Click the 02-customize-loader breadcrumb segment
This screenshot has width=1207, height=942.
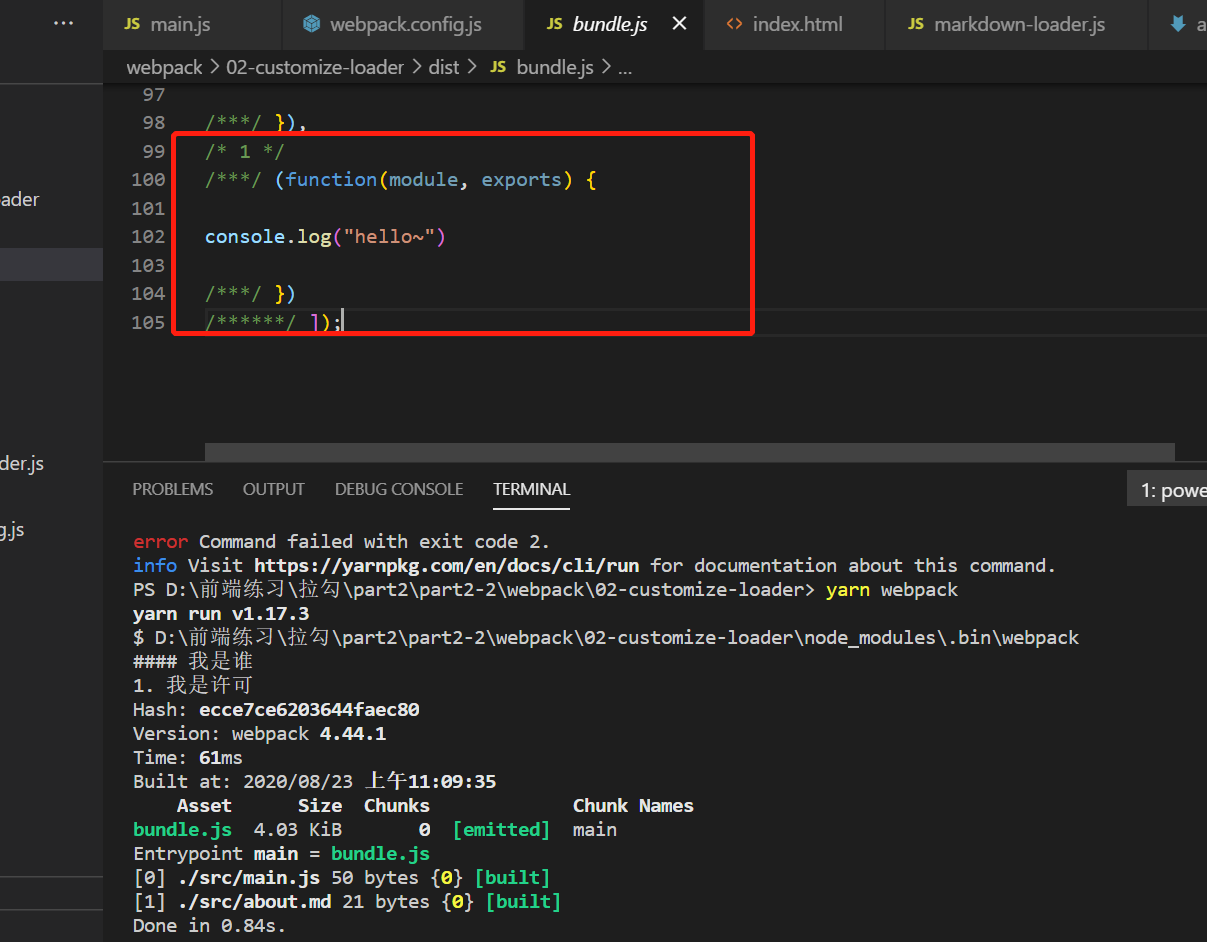(315, 67)
